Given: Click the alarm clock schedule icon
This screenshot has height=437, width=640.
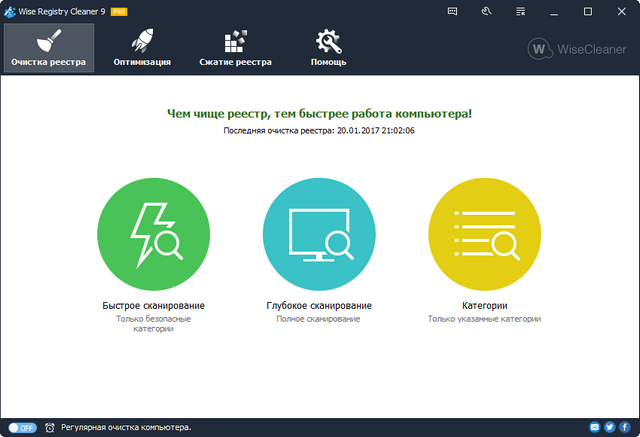Looking at the screenshot, I should (x=50, y=428).
